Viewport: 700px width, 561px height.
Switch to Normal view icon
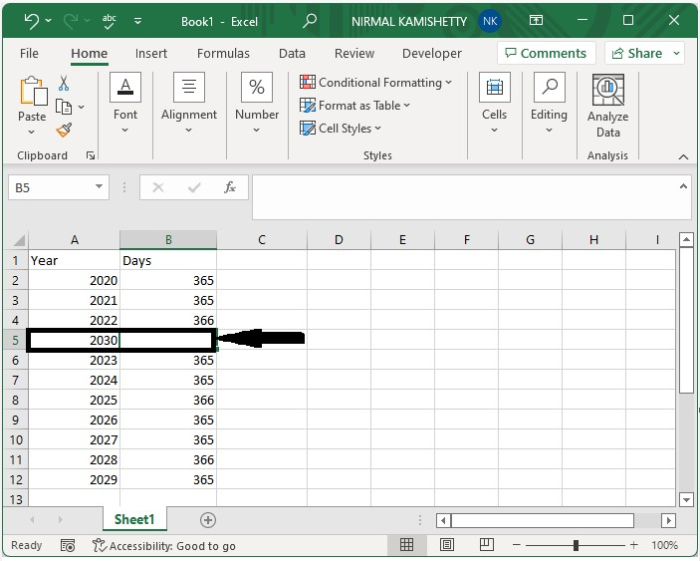pyautogui.click(x=406, y=545)
